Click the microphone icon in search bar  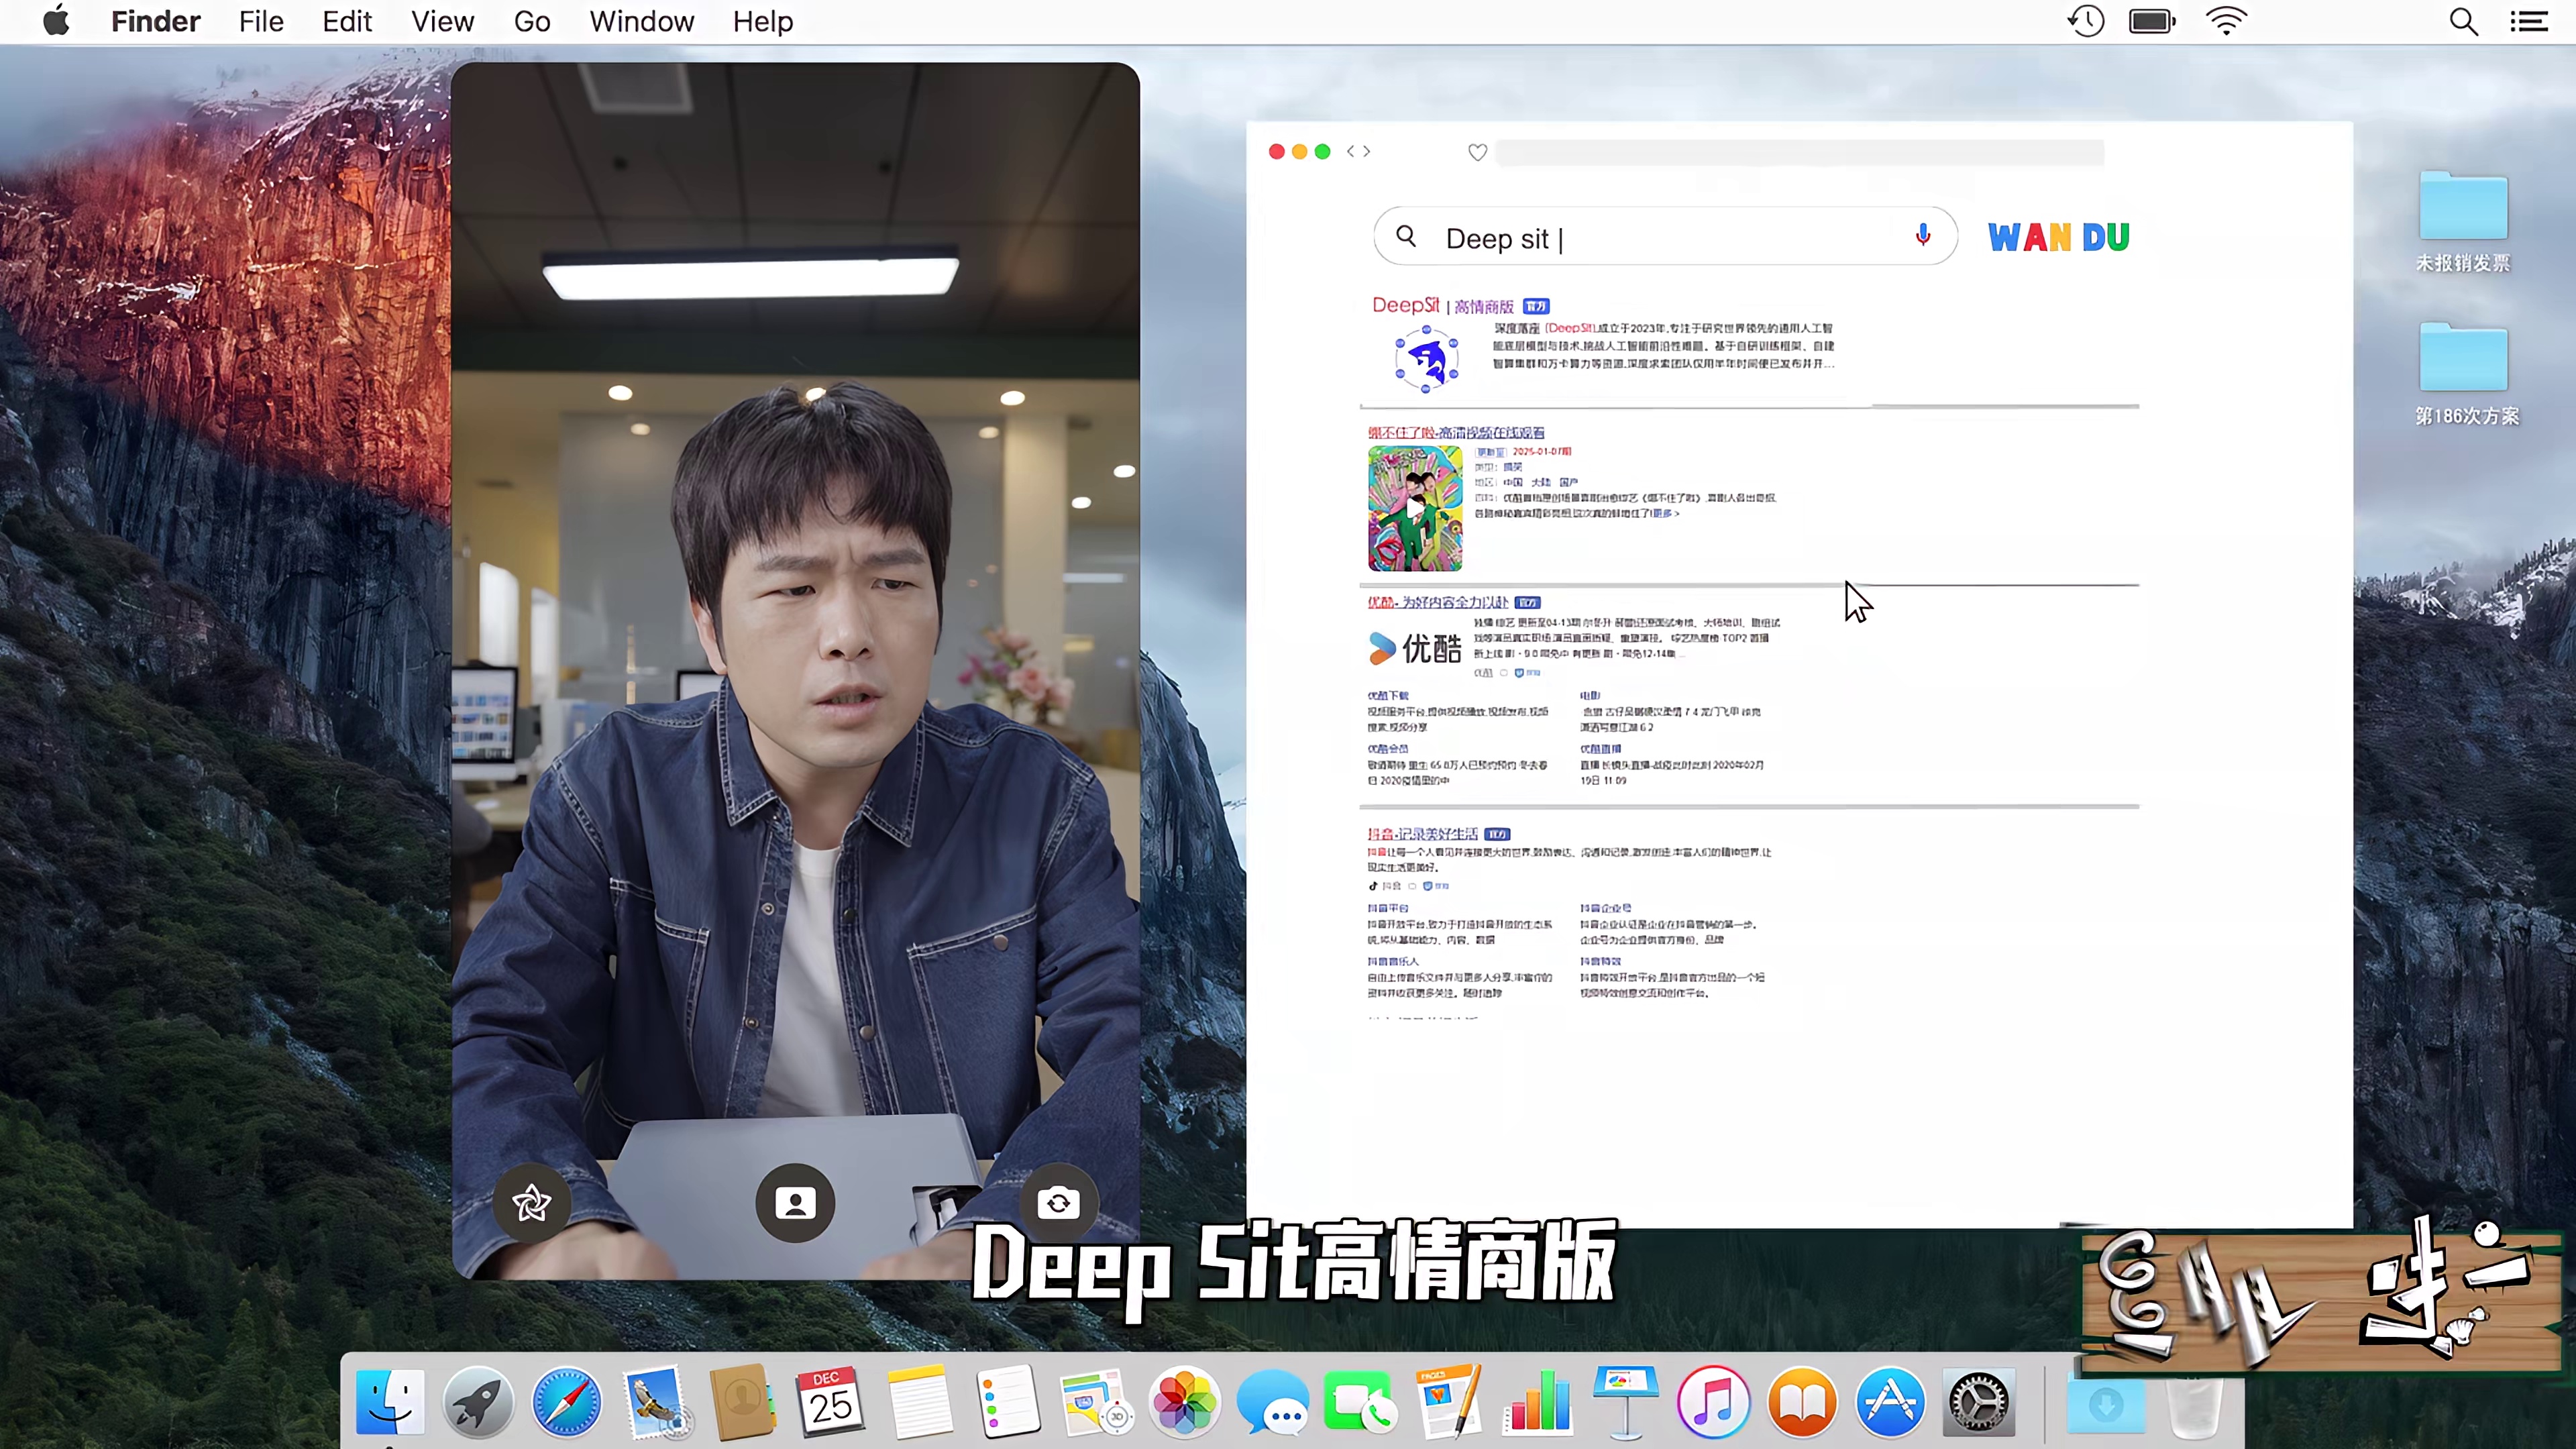click(1922, 236)
